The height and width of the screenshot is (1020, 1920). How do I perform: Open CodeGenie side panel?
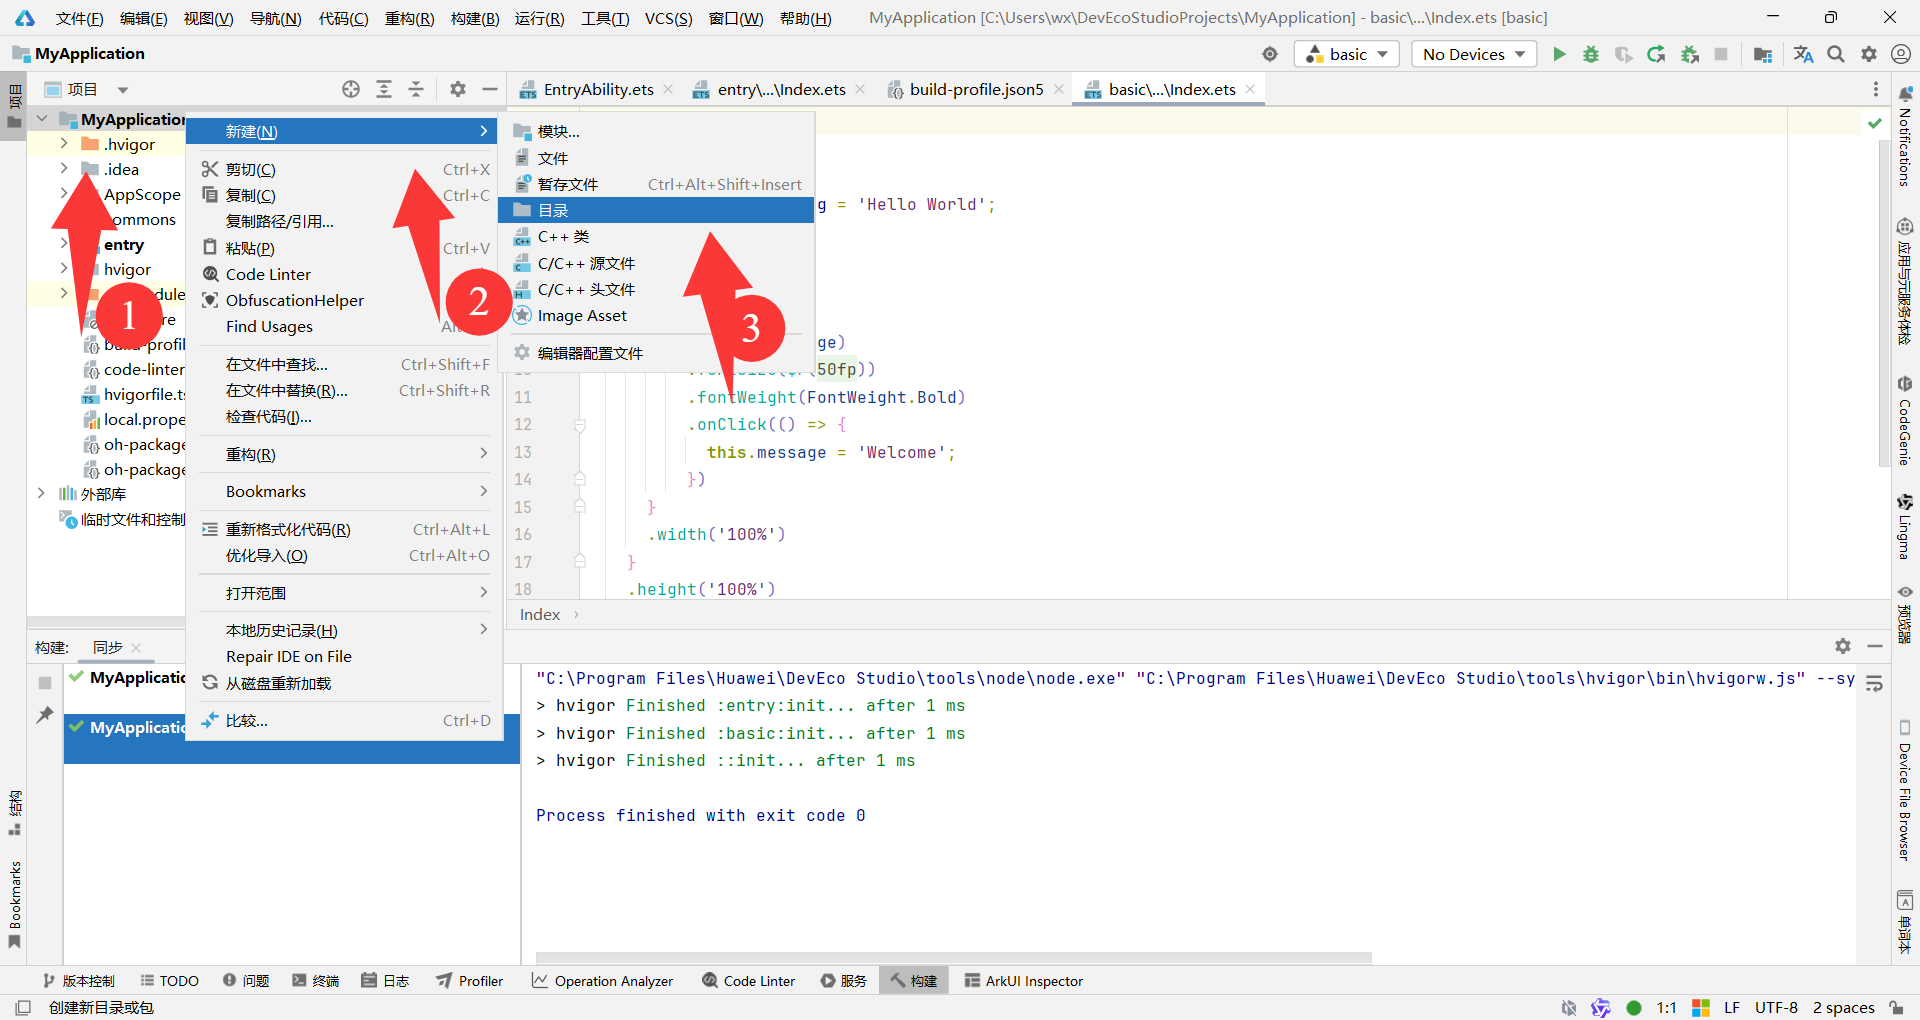(1905, 421)
